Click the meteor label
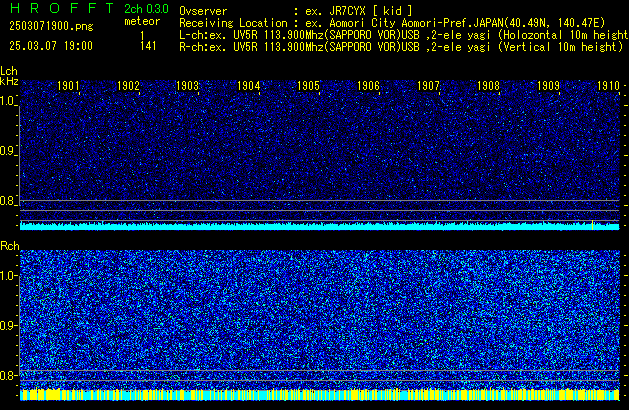 point(142,21)
